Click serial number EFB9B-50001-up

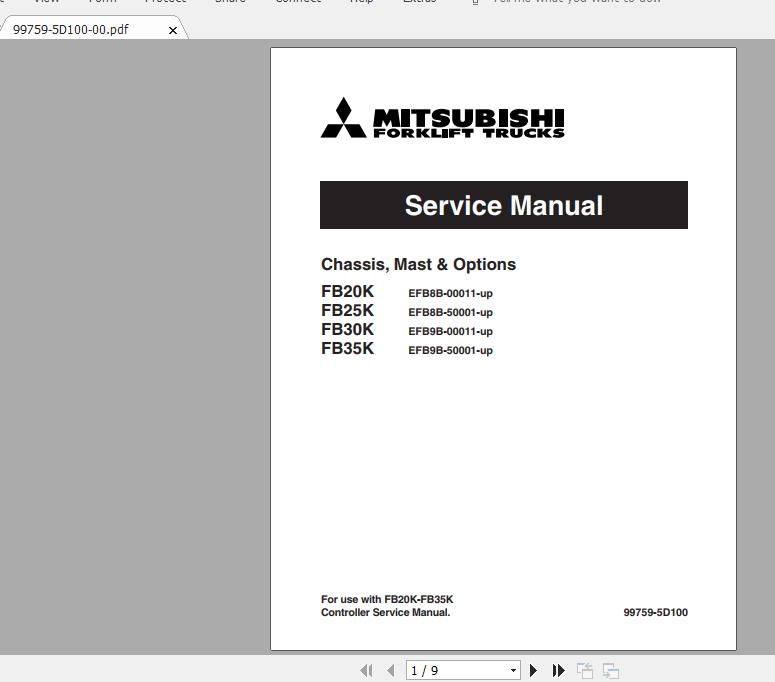coord(450,350)
